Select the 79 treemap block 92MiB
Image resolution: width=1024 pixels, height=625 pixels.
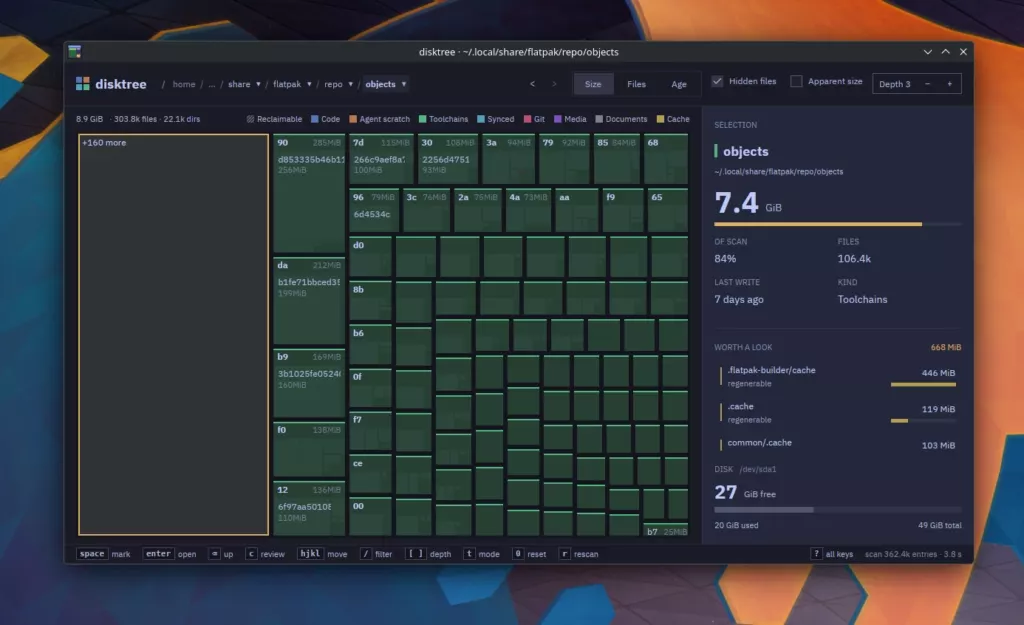coord(564,159)
